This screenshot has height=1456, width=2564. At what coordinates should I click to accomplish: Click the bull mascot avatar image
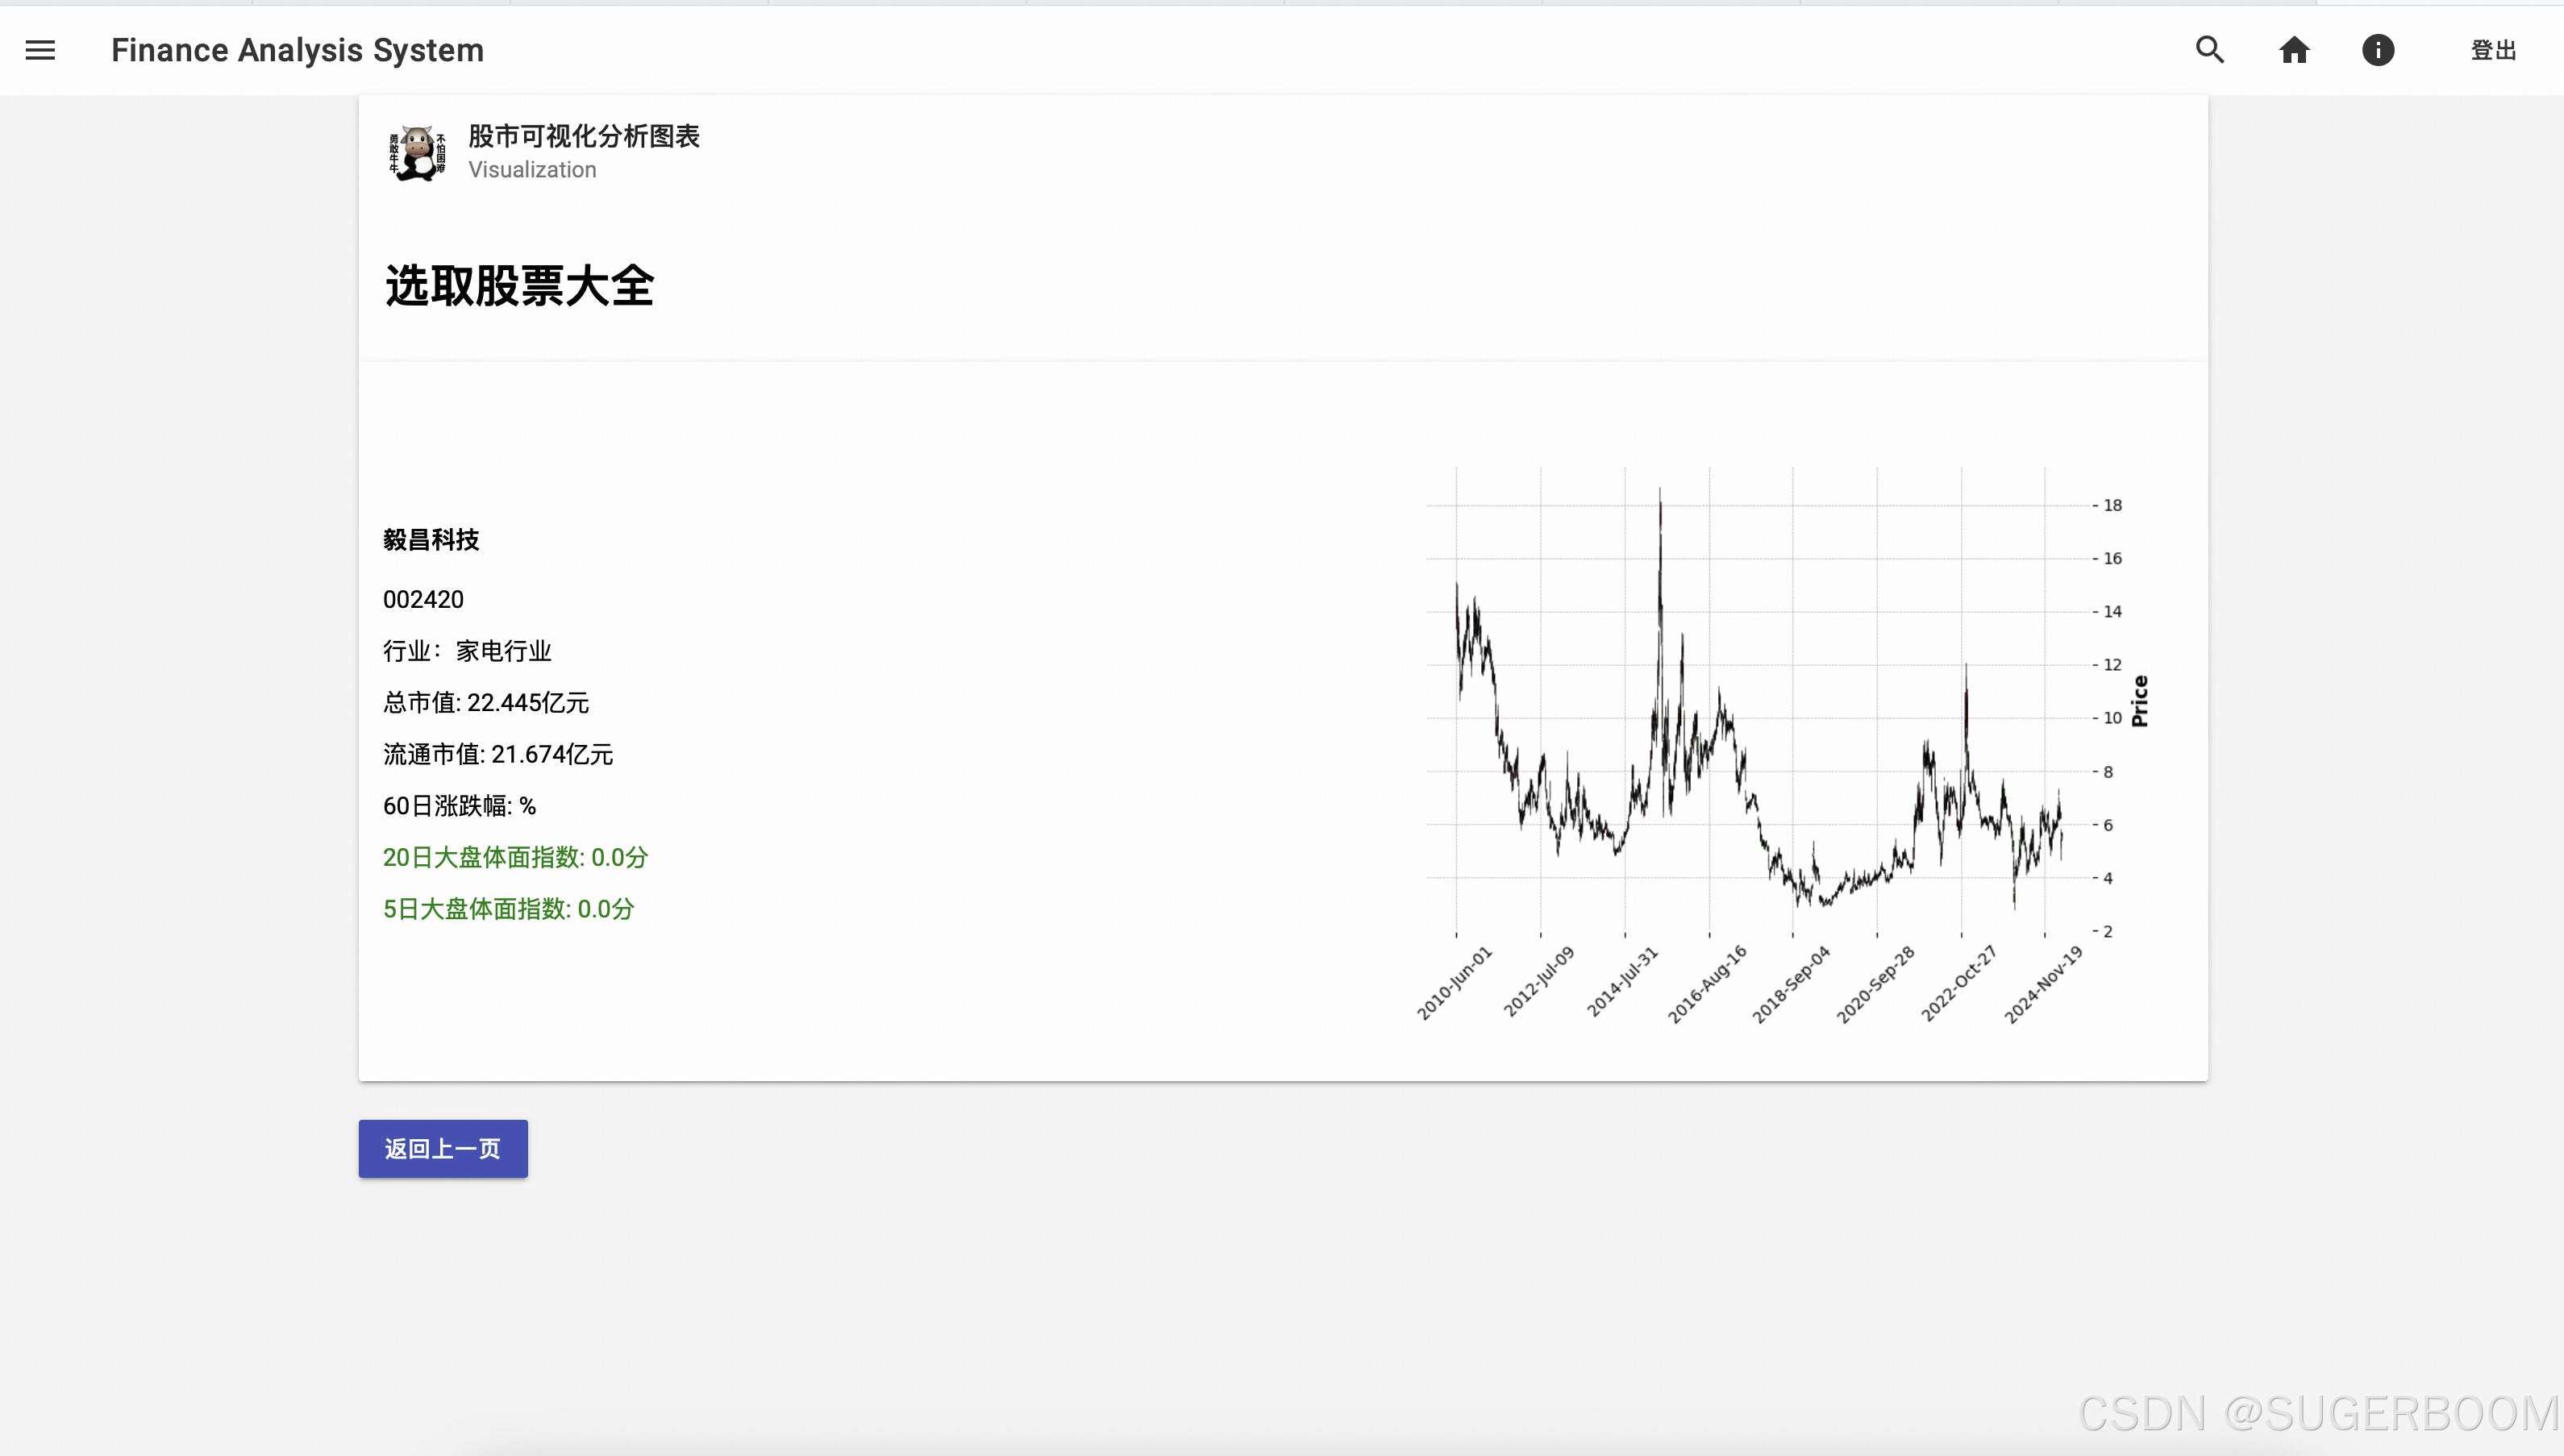(x=417, y=153)
